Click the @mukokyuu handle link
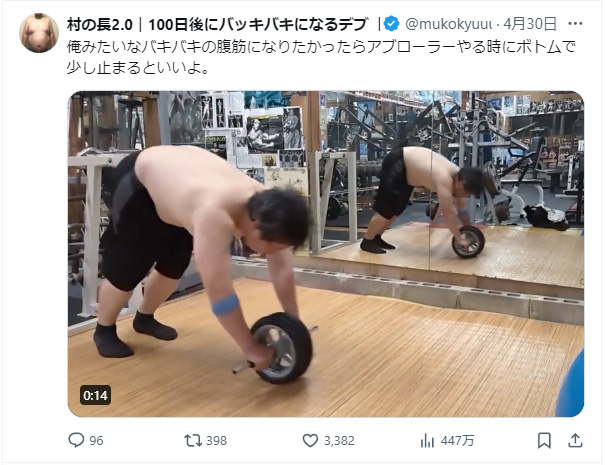Screen dimensions: 605x465 coord(449,24)
